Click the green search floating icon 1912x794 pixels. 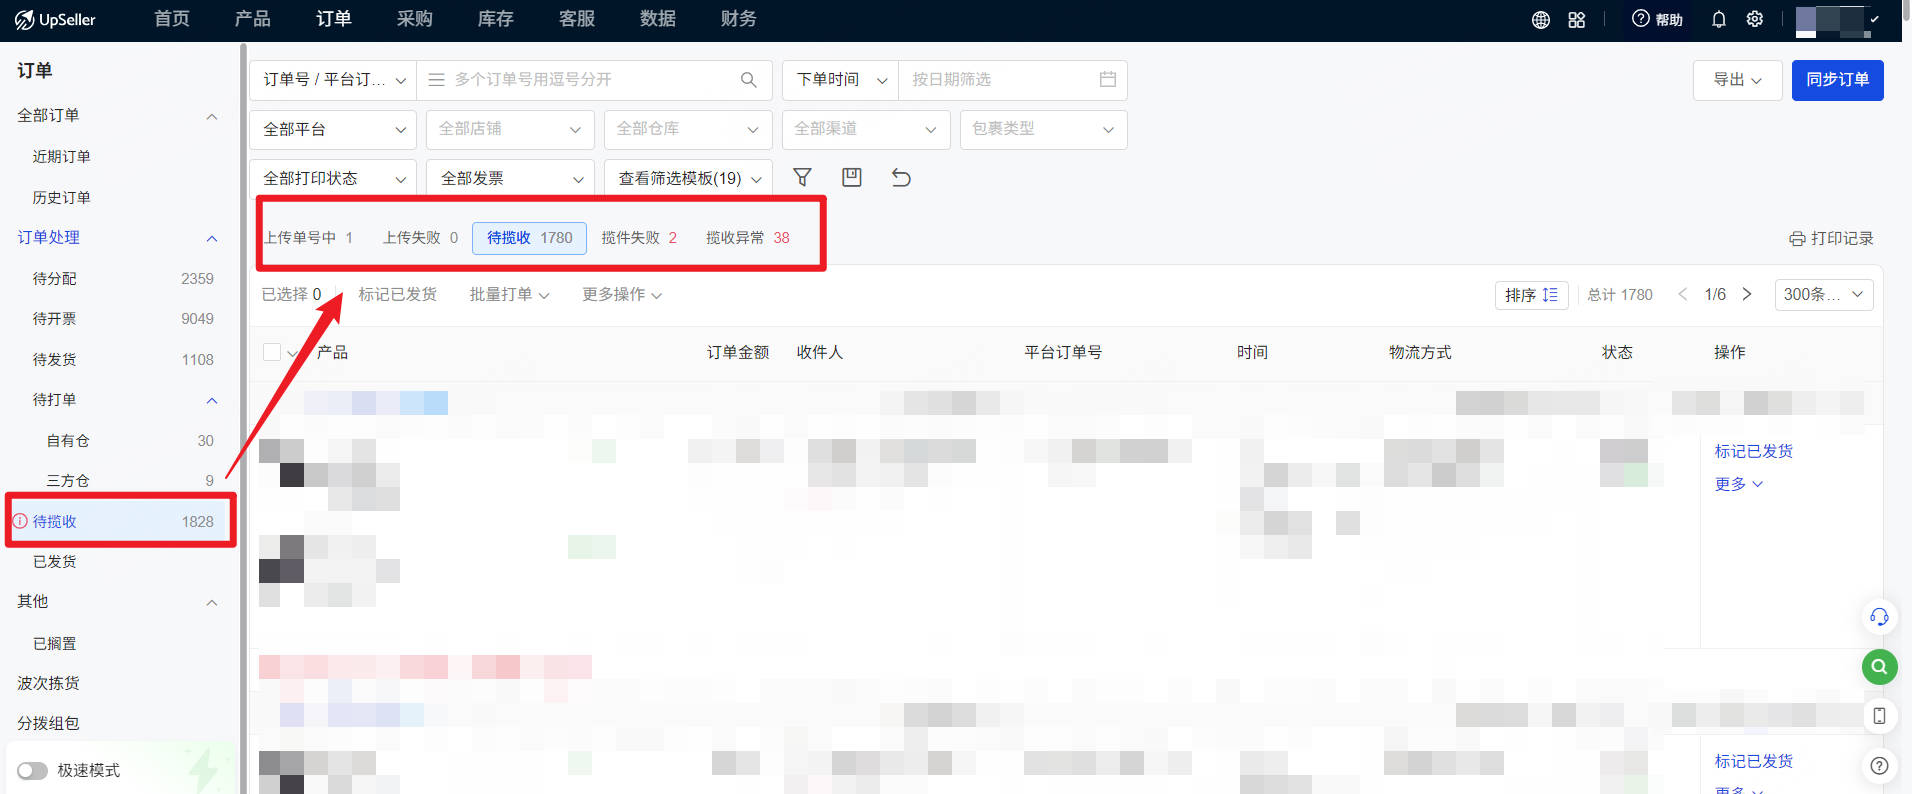pos(1879,666)
